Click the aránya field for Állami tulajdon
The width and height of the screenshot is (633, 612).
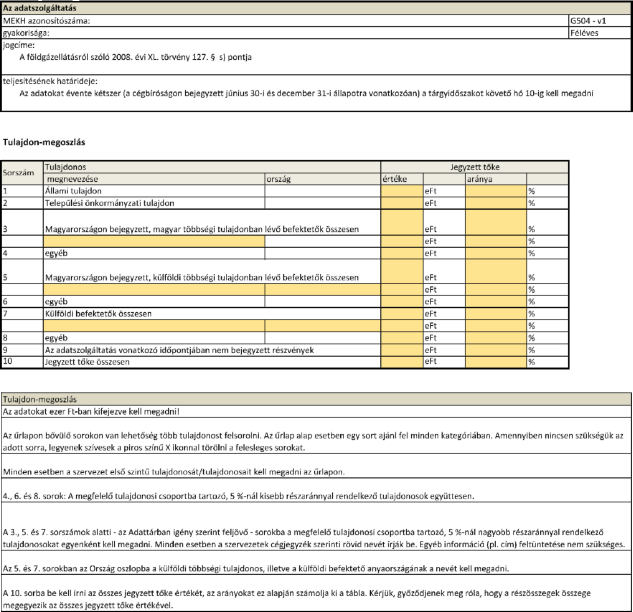(x=496, y=191)
